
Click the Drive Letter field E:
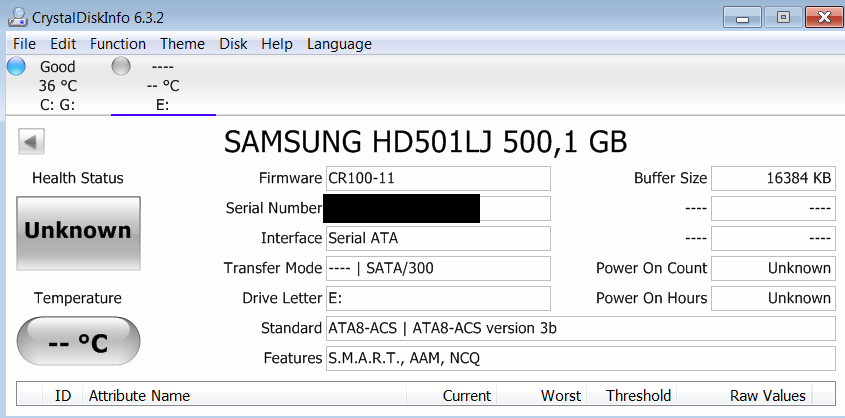pyautogui.click(x=438, y=298)
